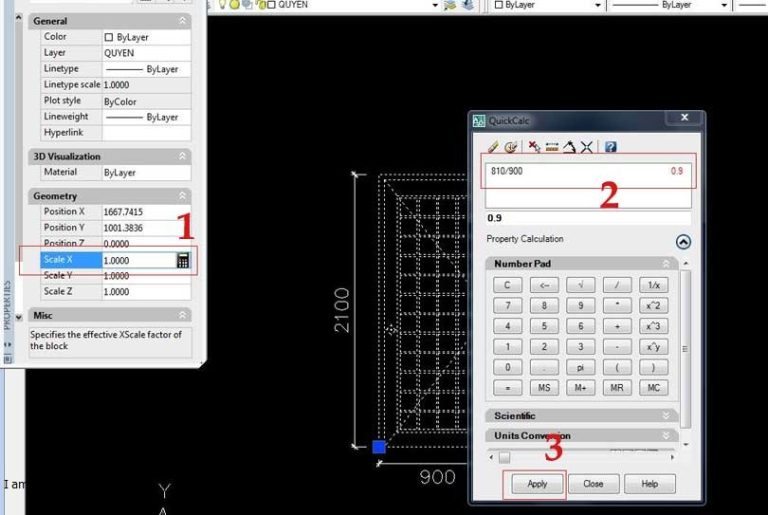Click the 2100 dimension text in drawing

pyautogui.click(x=342, y=310)
